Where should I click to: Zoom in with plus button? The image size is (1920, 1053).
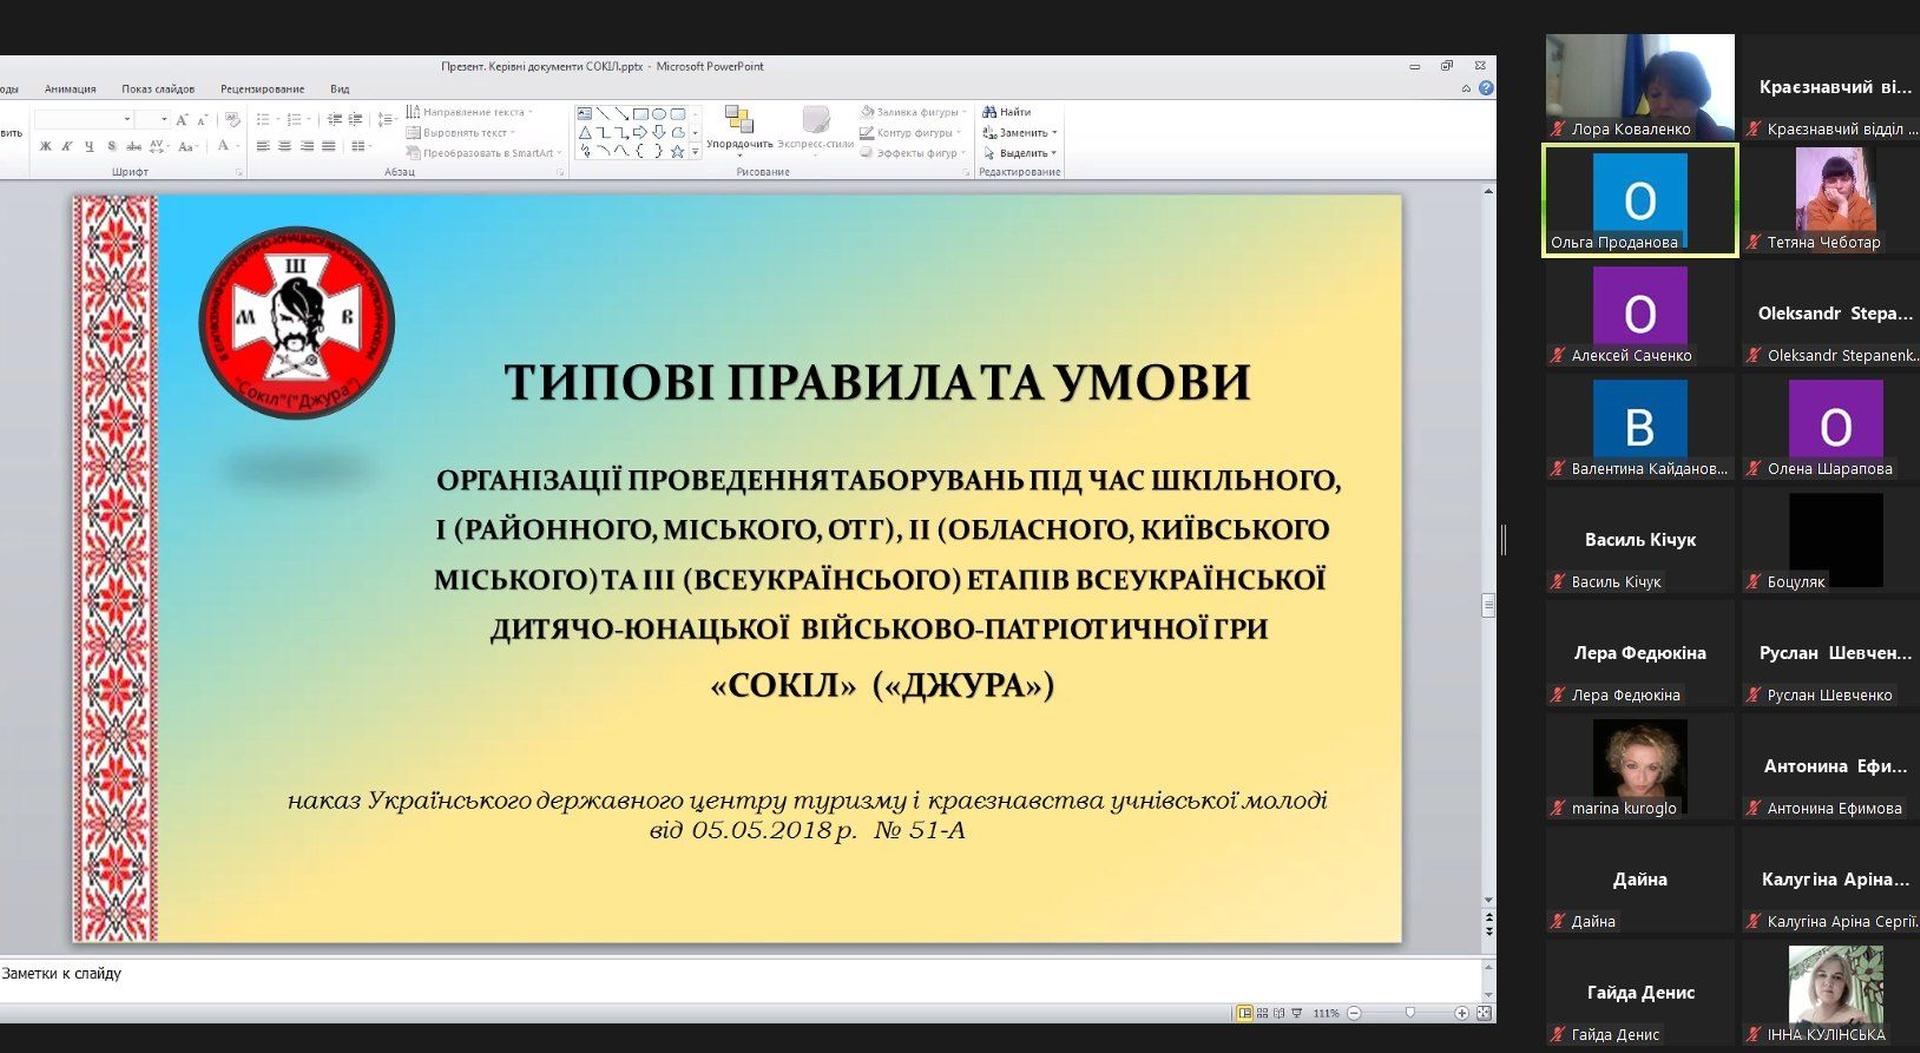coord(1461,1013)
